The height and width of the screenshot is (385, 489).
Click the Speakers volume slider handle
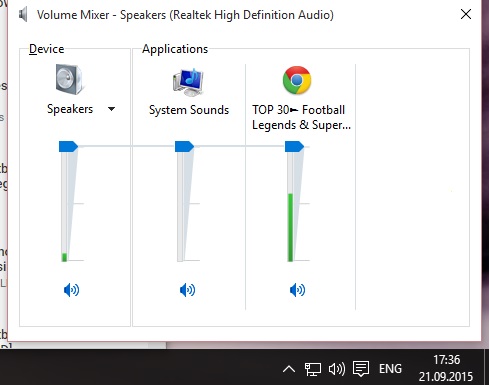point(68,146)
